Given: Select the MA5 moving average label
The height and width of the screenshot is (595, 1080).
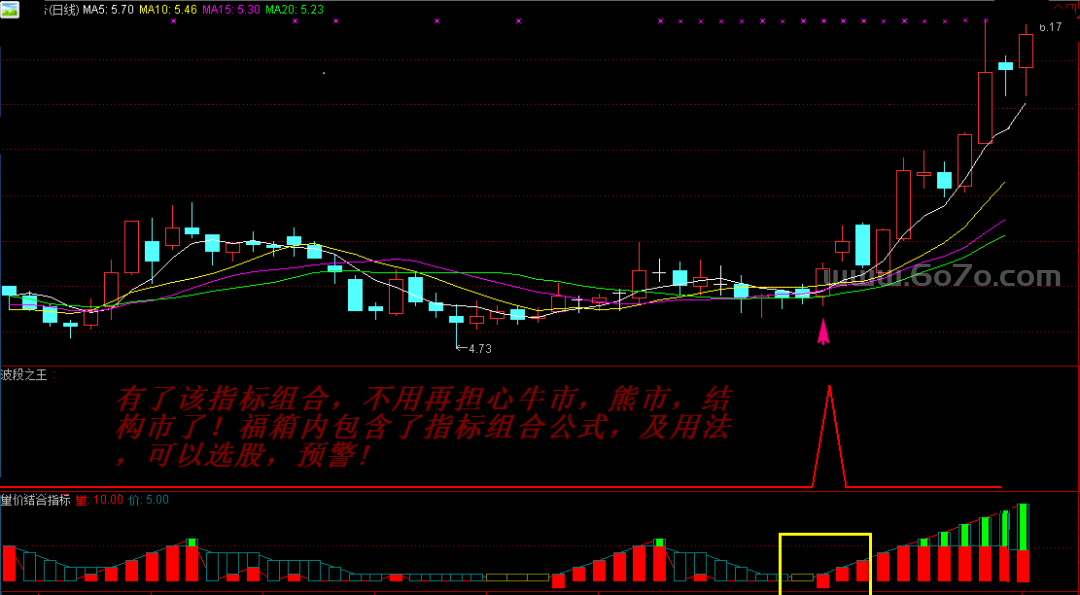Looking at the screenshot, I should point(106,9).
